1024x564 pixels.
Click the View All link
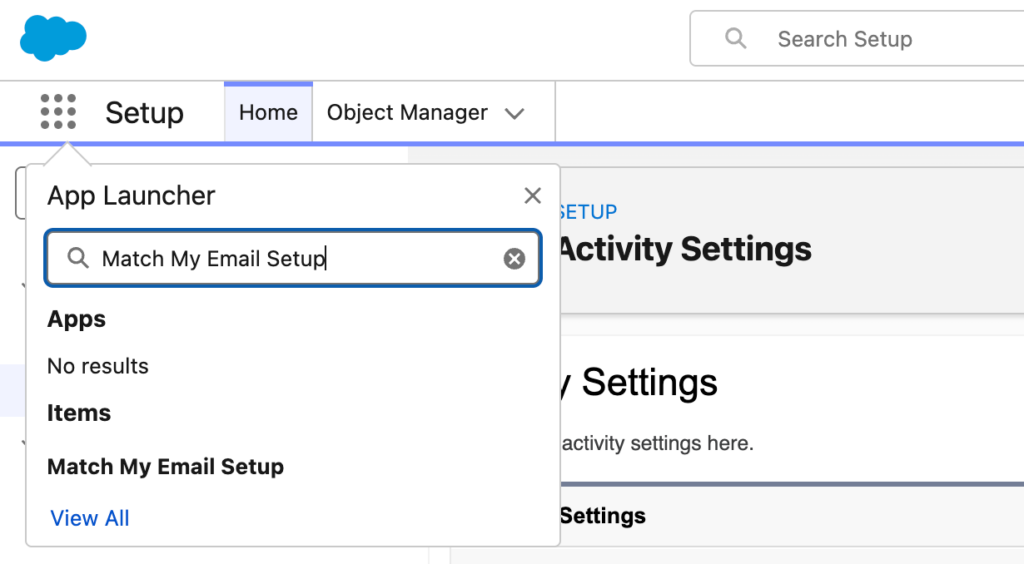click(90, 518)
